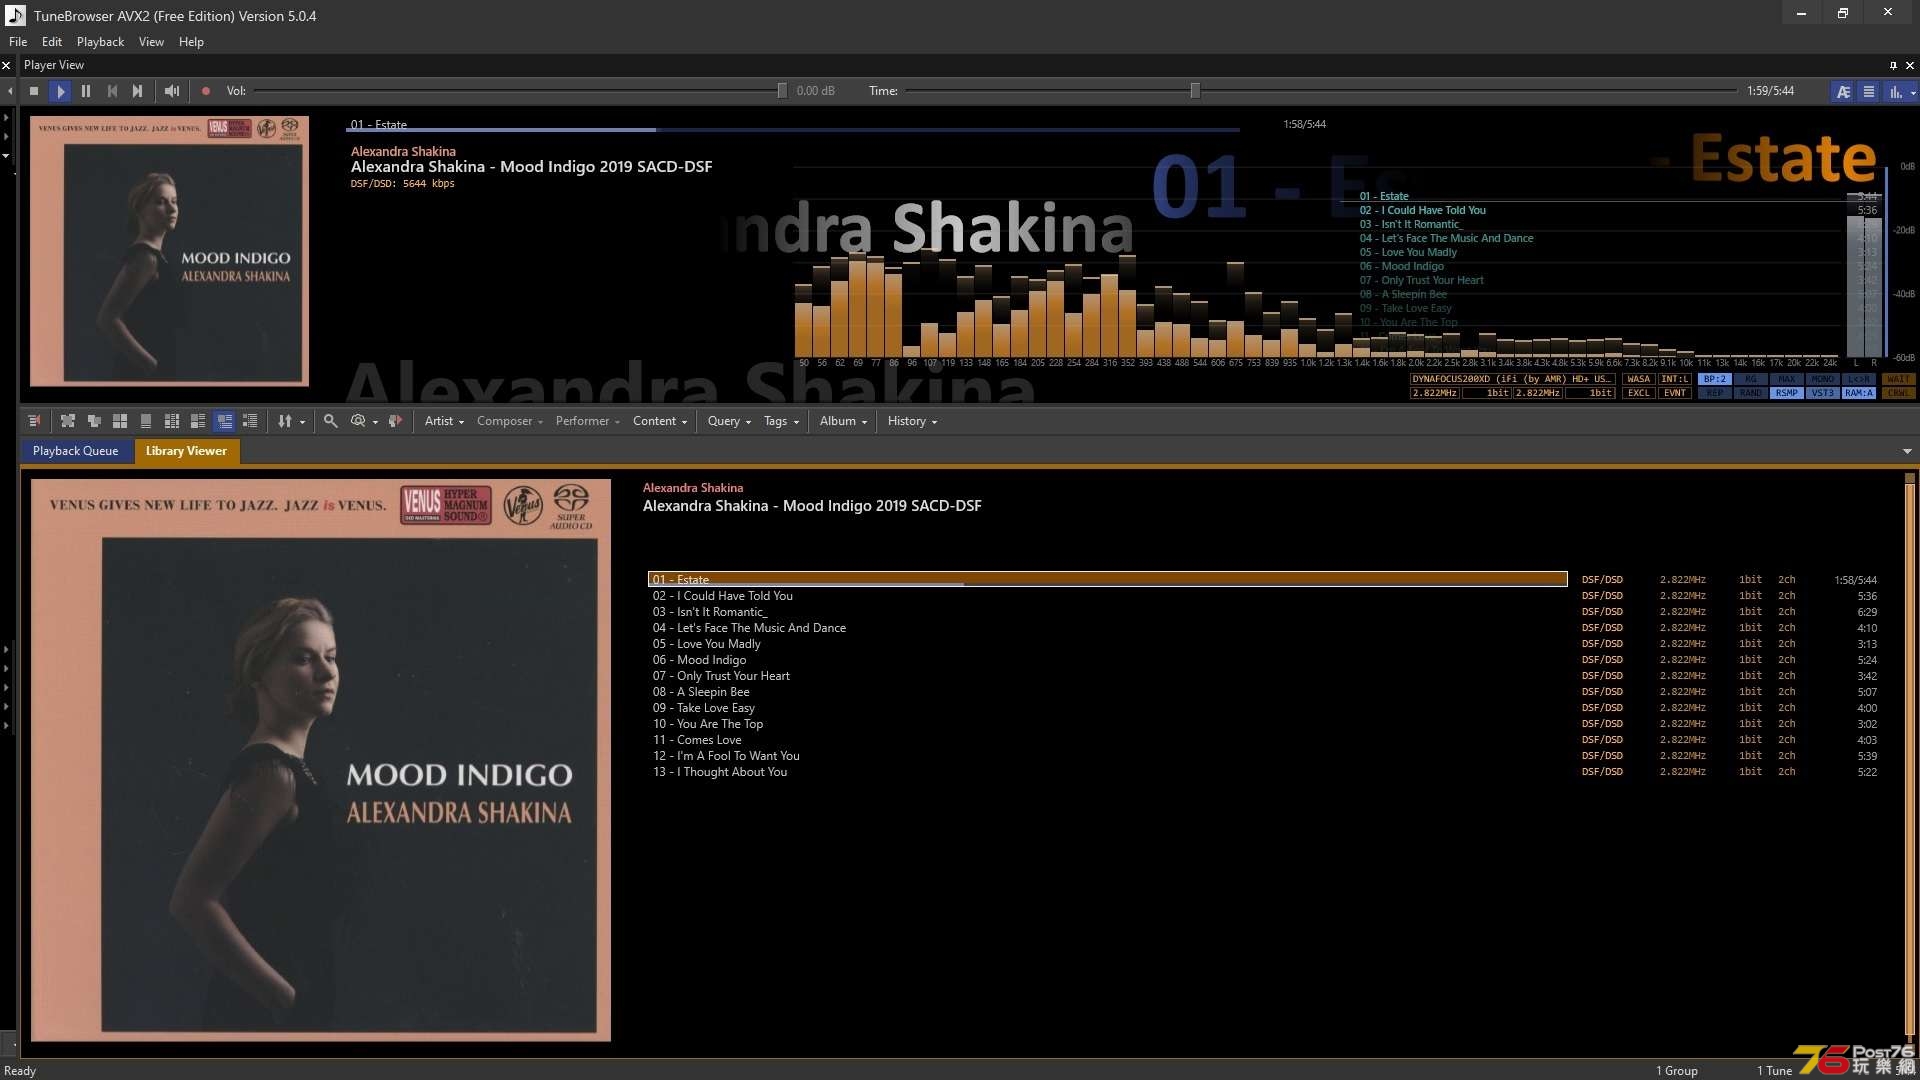Toggle the RSMP resample indicator
Viewport: 1920px width, 1080px height.
click(x=1787, y=393)
